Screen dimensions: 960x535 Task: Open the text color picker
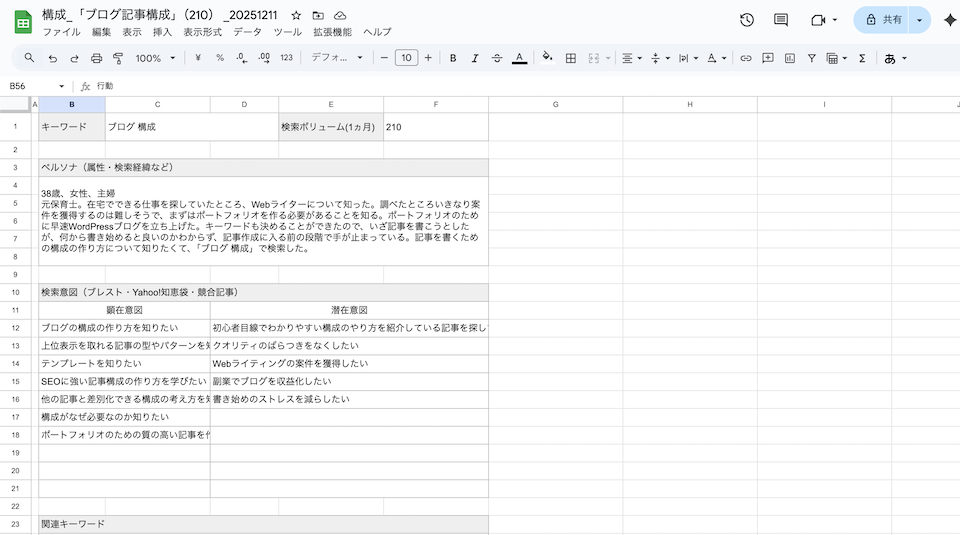click(x=519, y=58)
